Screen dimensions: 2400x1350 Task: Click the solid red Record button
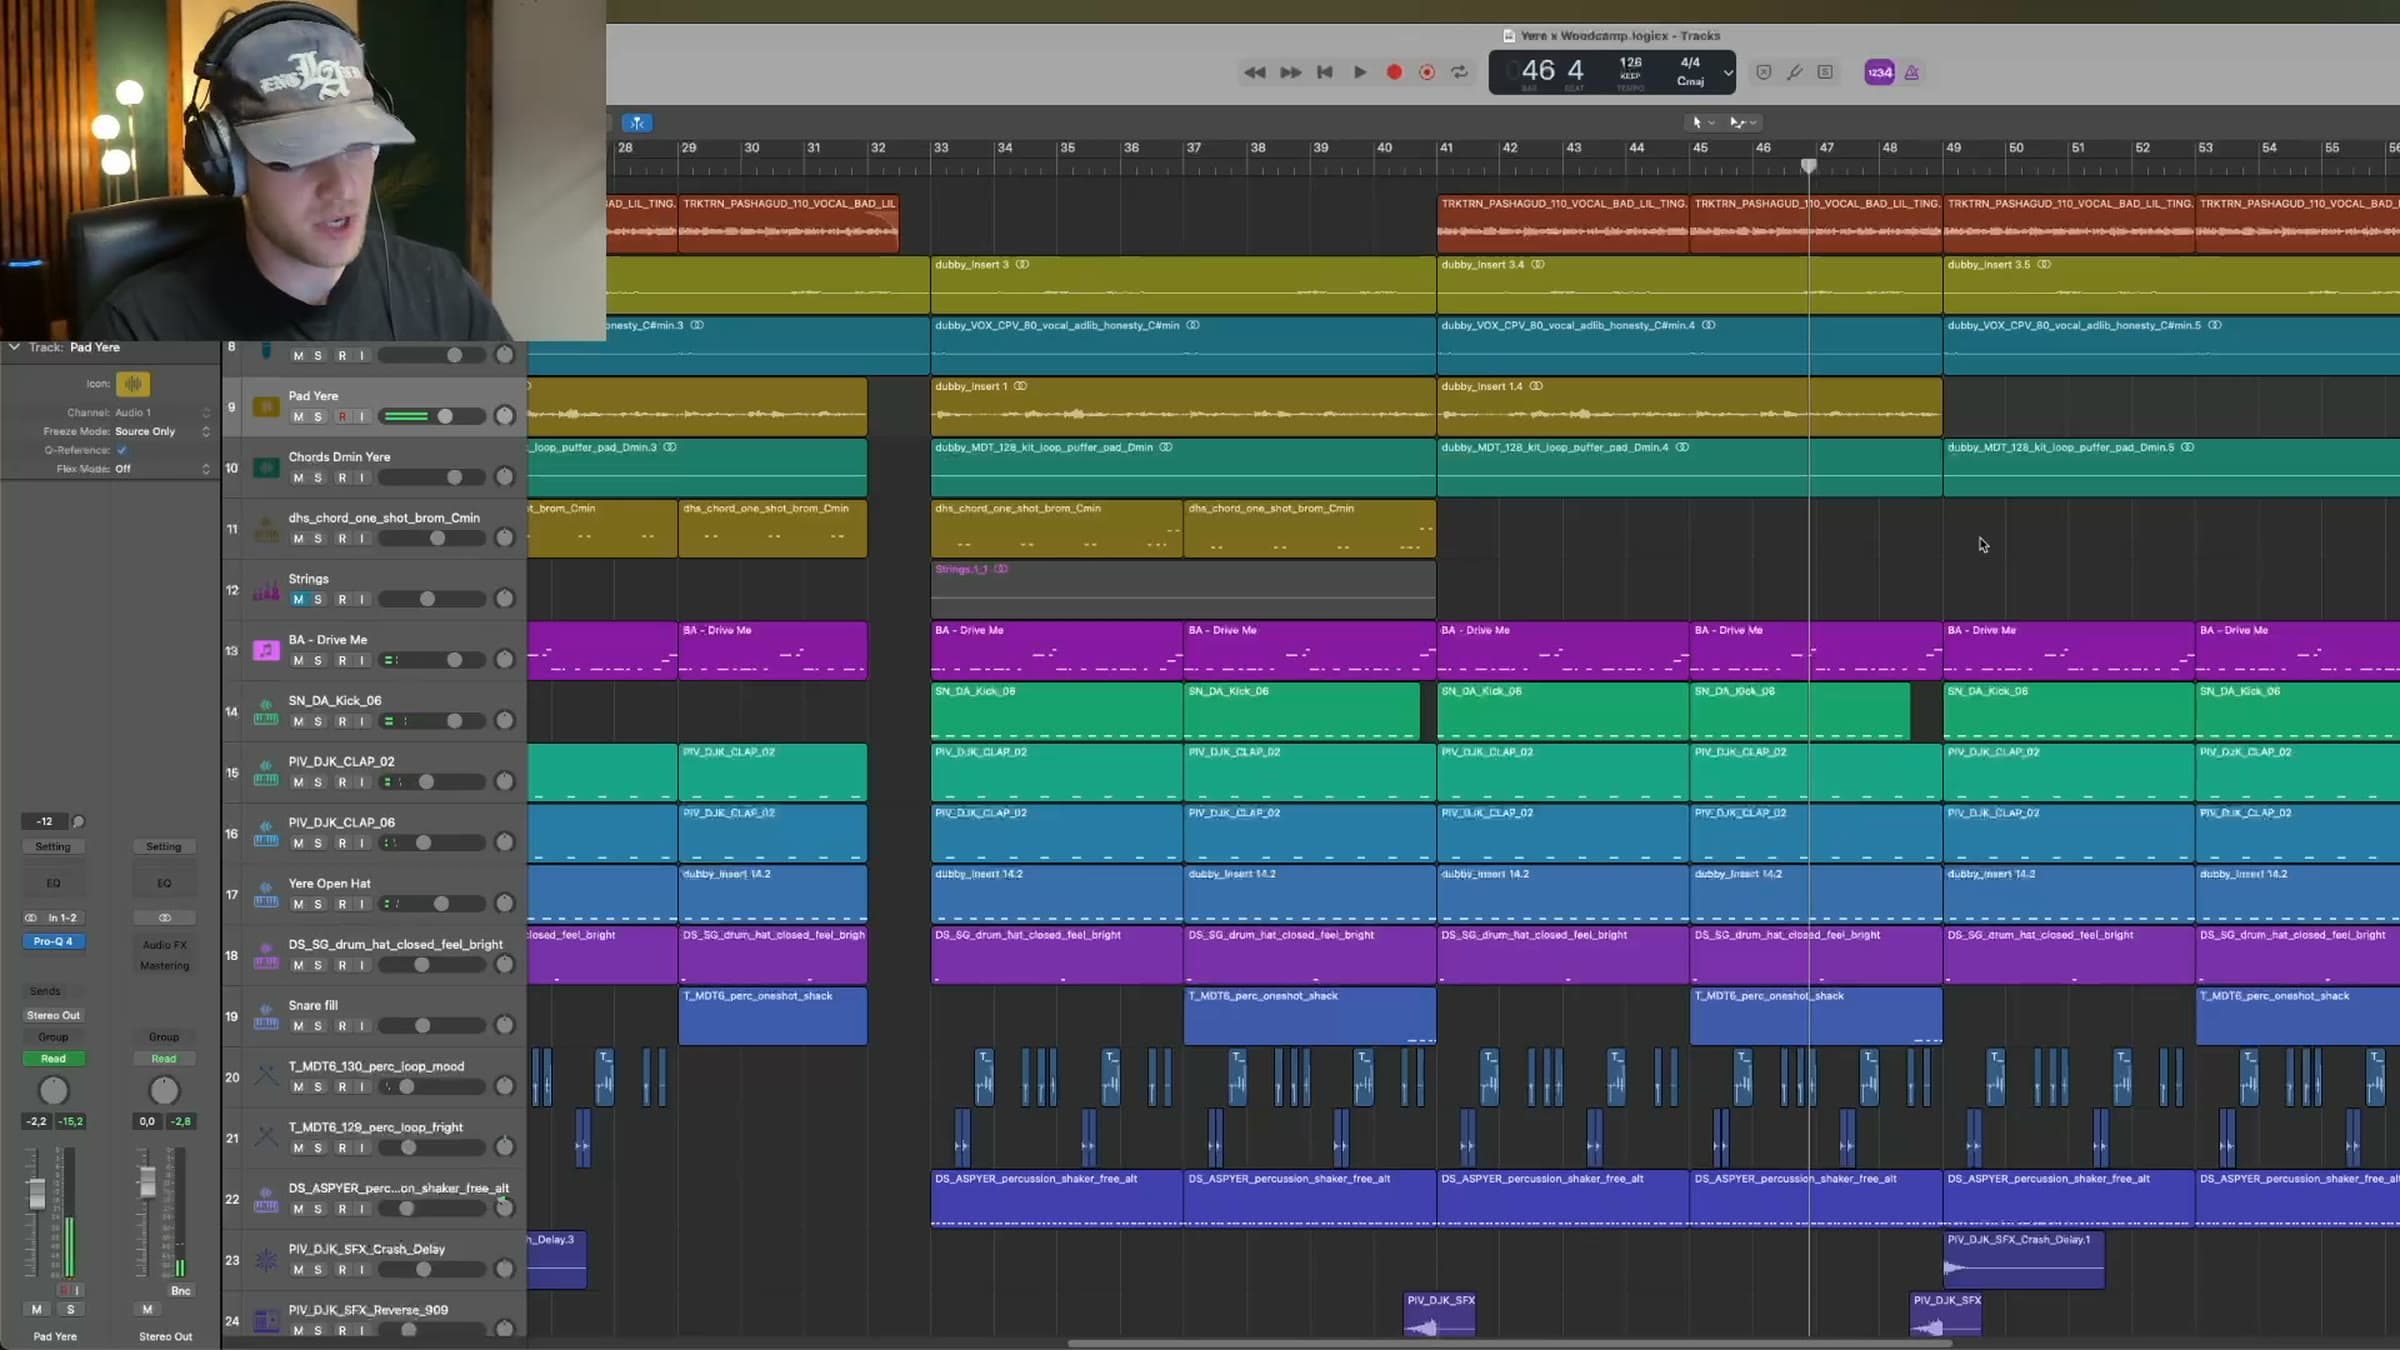coord(1394,72)
